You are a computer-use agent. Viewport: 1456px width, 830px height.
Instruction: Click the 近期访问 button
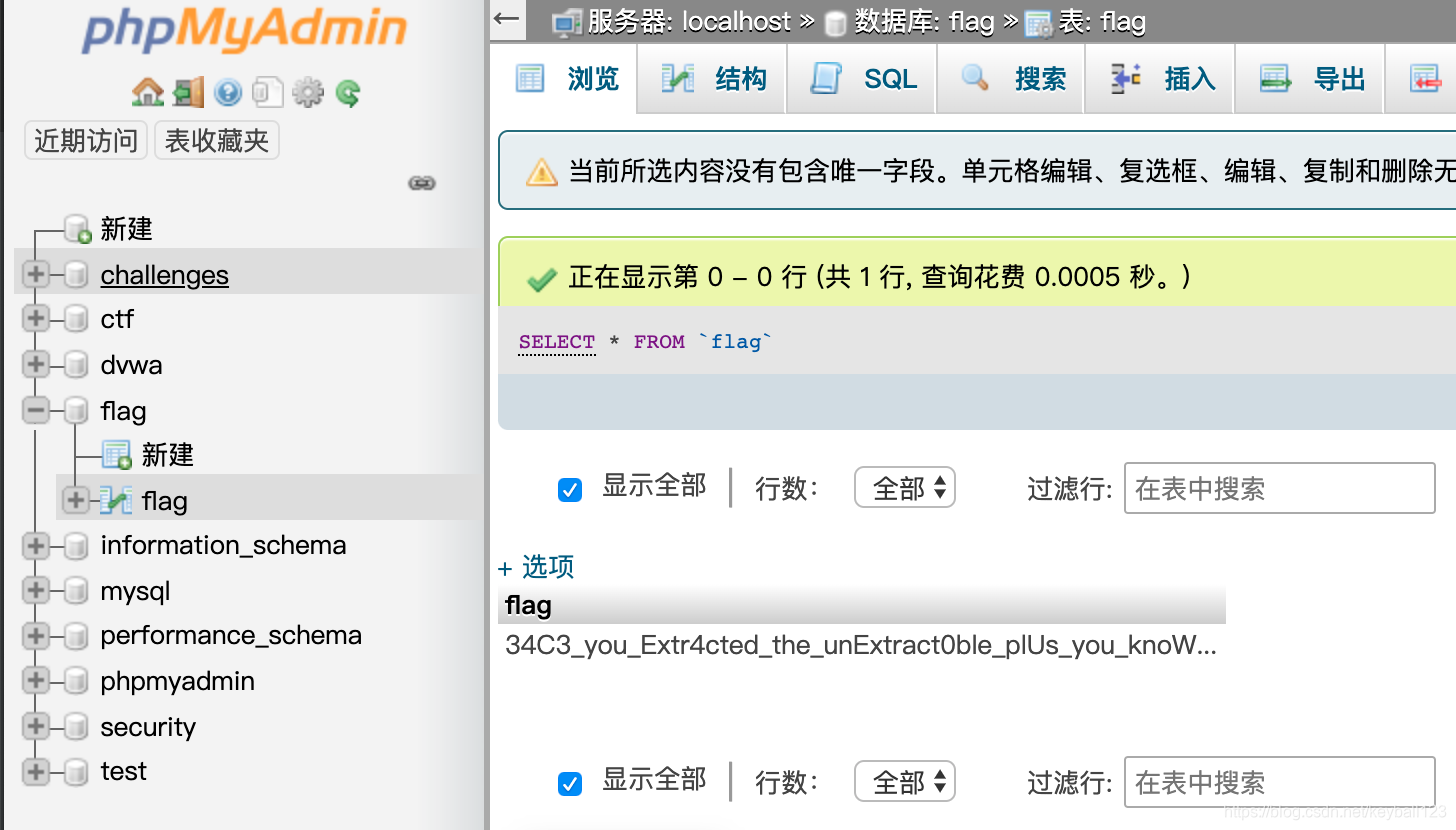[86, 141]
